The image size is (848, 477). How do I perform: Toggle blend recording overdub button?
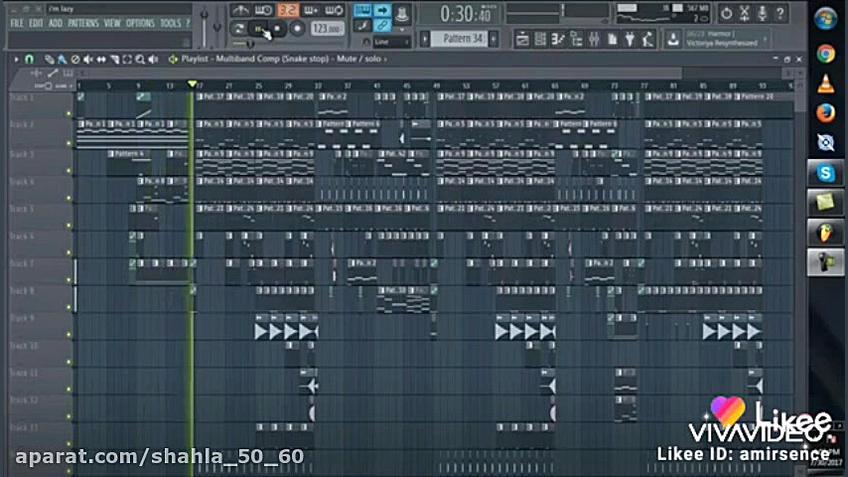312,11
